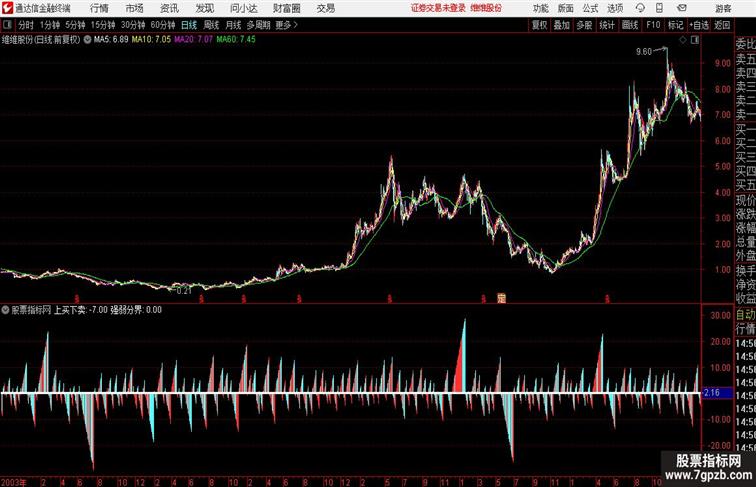Open the 问小达 menu
The height and width of the screenshot is (487, 756).
243,8
